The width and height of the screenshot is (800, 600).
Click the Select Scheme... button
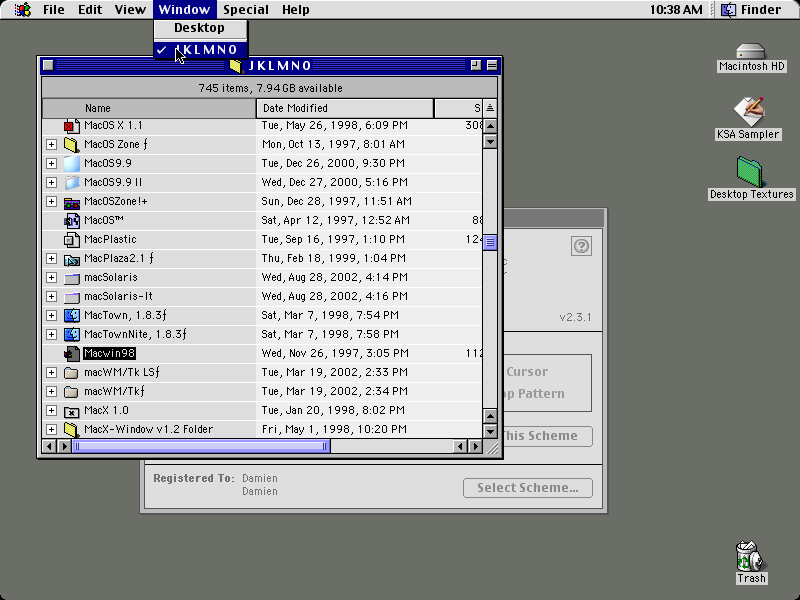528,488
